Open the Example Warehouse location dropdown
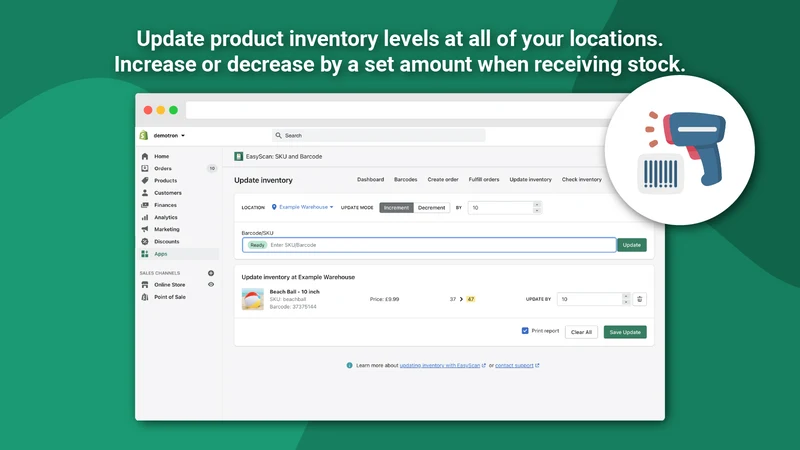800x450 pixels. click(x=302, y=207)
